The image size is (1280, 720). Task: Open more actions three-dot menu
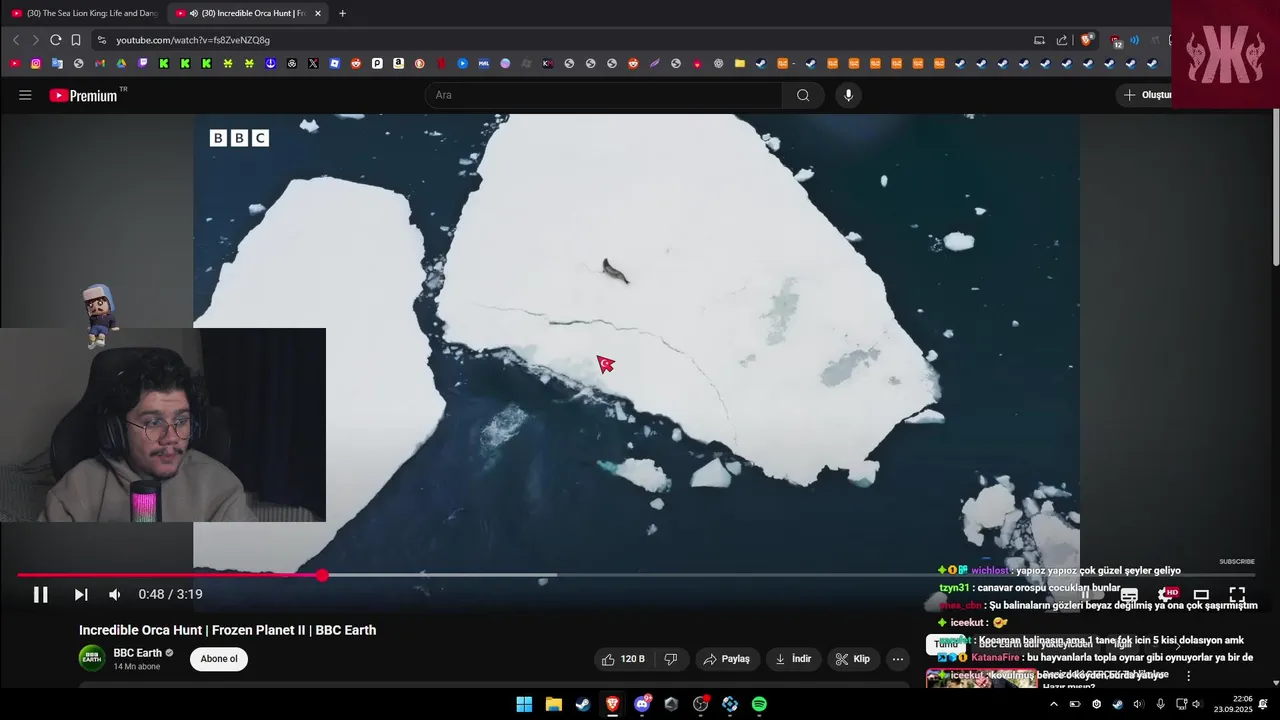click(898, 659)
